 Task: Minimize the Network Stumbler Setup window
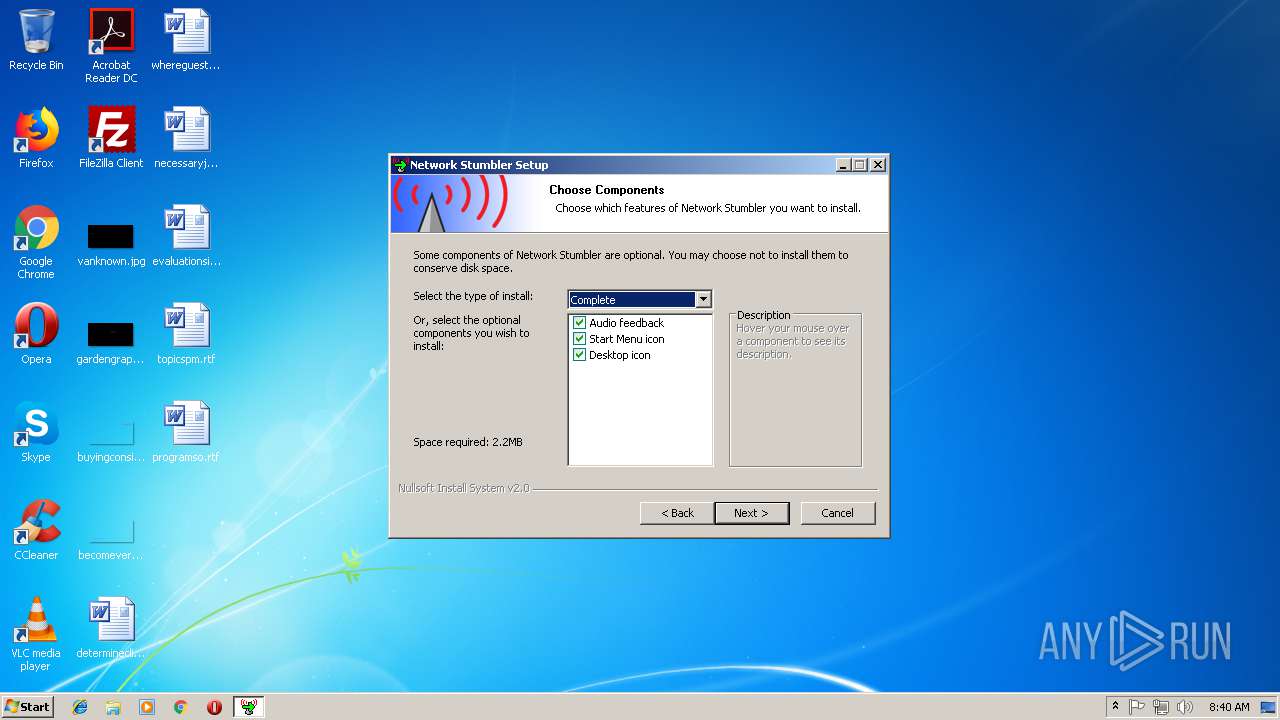point(843,165)
